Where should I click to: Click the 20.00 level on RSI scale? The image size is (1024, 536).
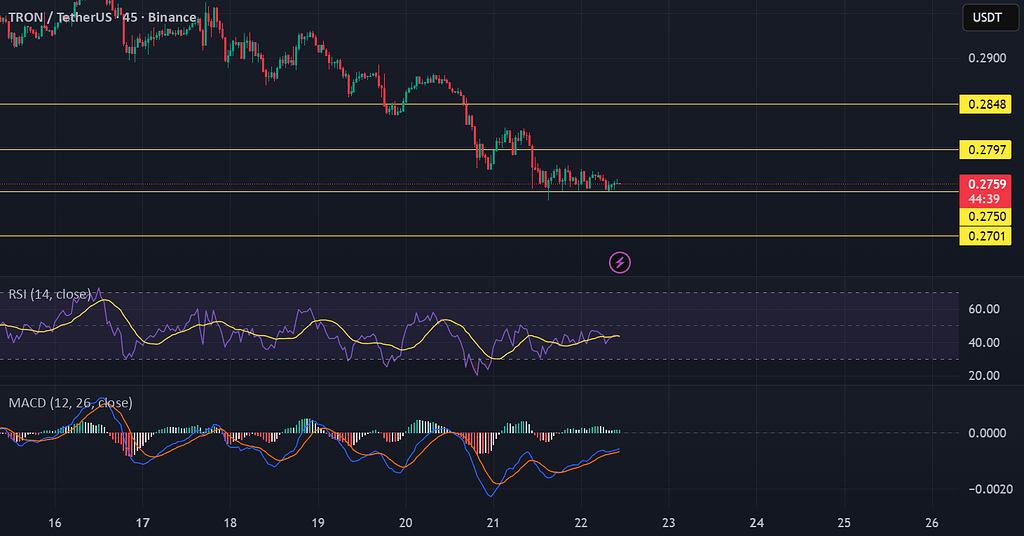pos(984,376)
